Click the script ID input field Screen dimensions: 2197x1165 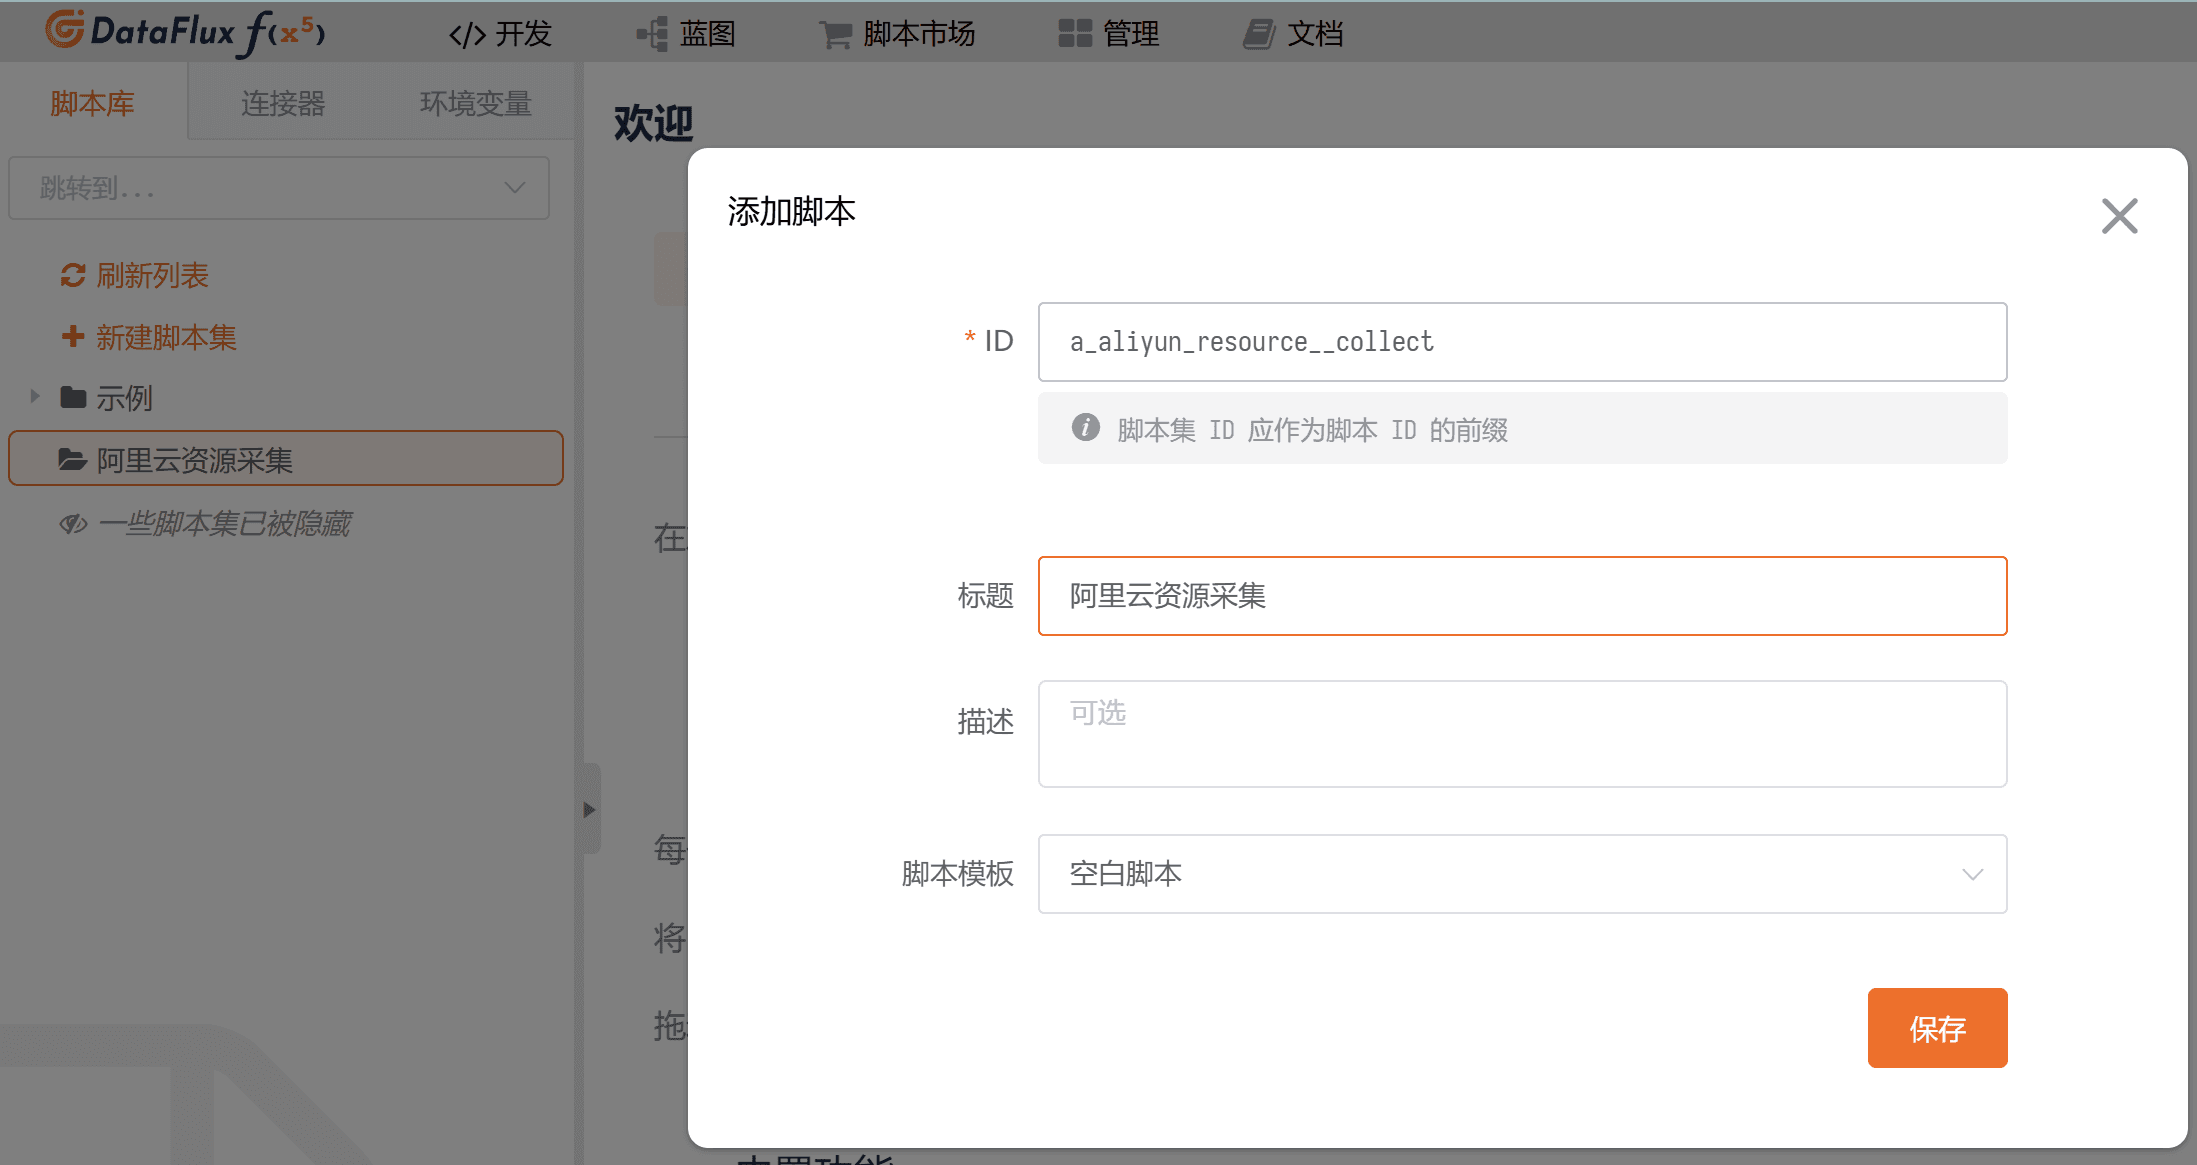point(1521,342)
